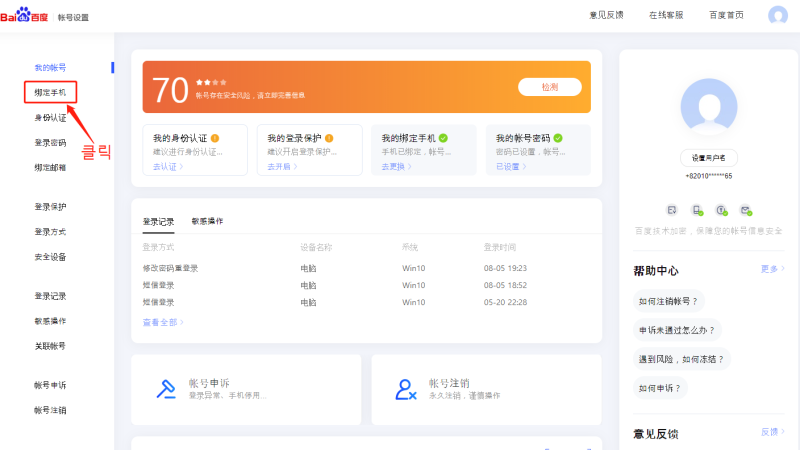Select 帐号注销 in the sidebar
Viewport: 800px width, 450px height.
pos(50,410)
